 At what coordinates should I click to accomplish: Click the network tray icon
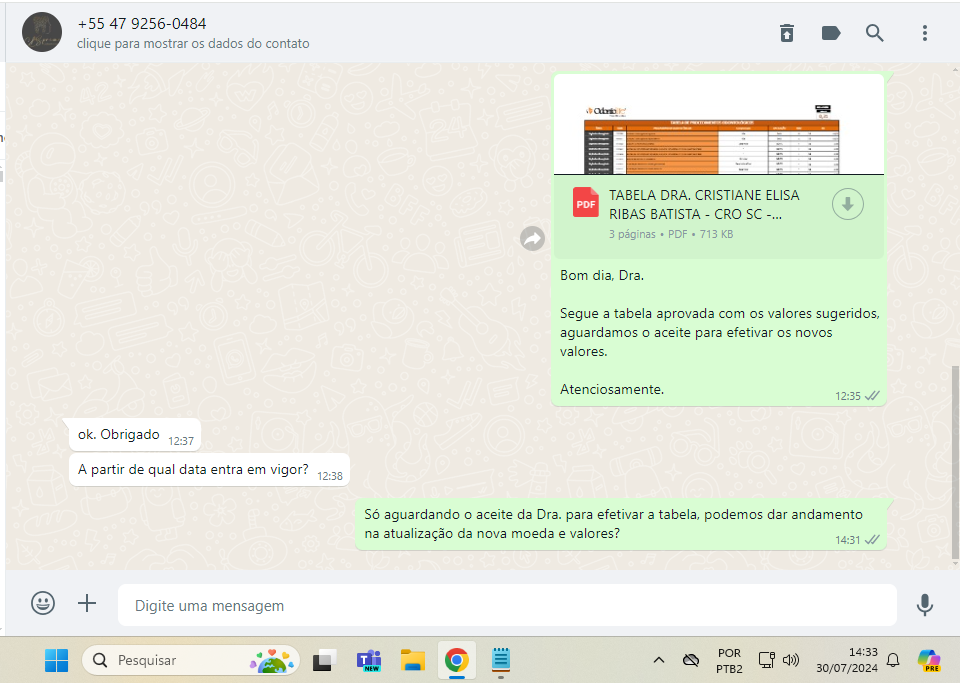767,660
